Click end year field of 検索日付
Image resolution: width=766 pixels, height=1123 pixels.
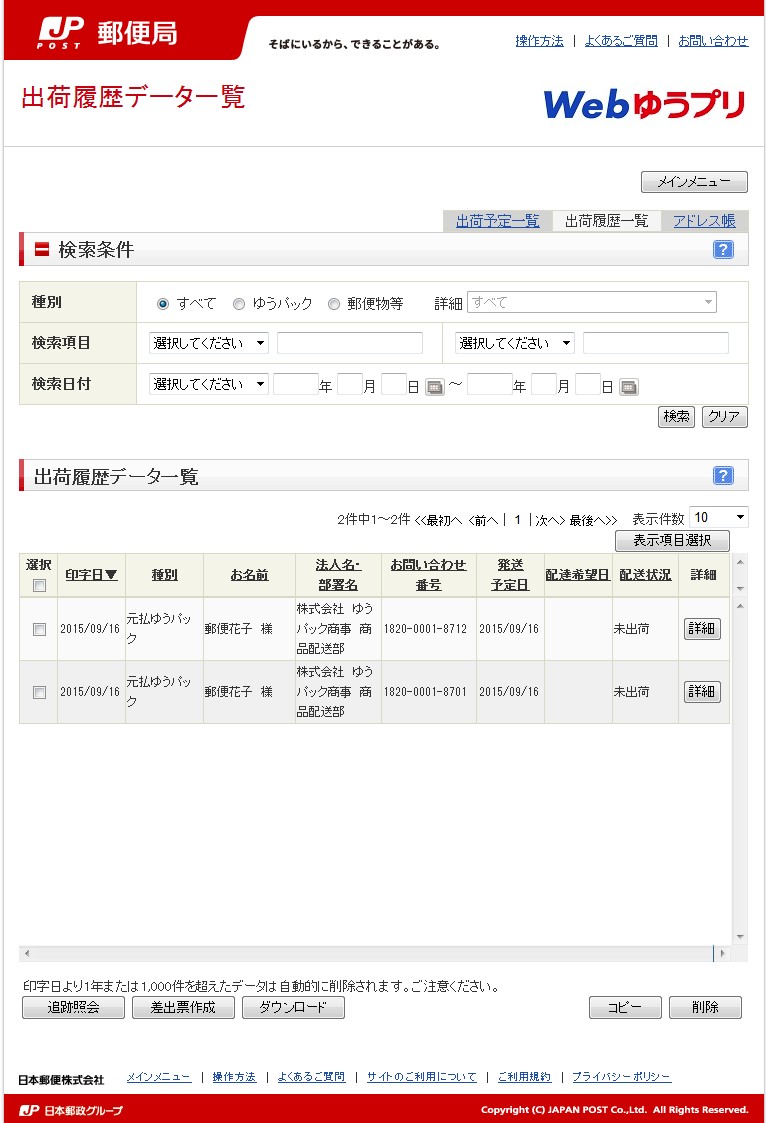[x=490, y=384]
